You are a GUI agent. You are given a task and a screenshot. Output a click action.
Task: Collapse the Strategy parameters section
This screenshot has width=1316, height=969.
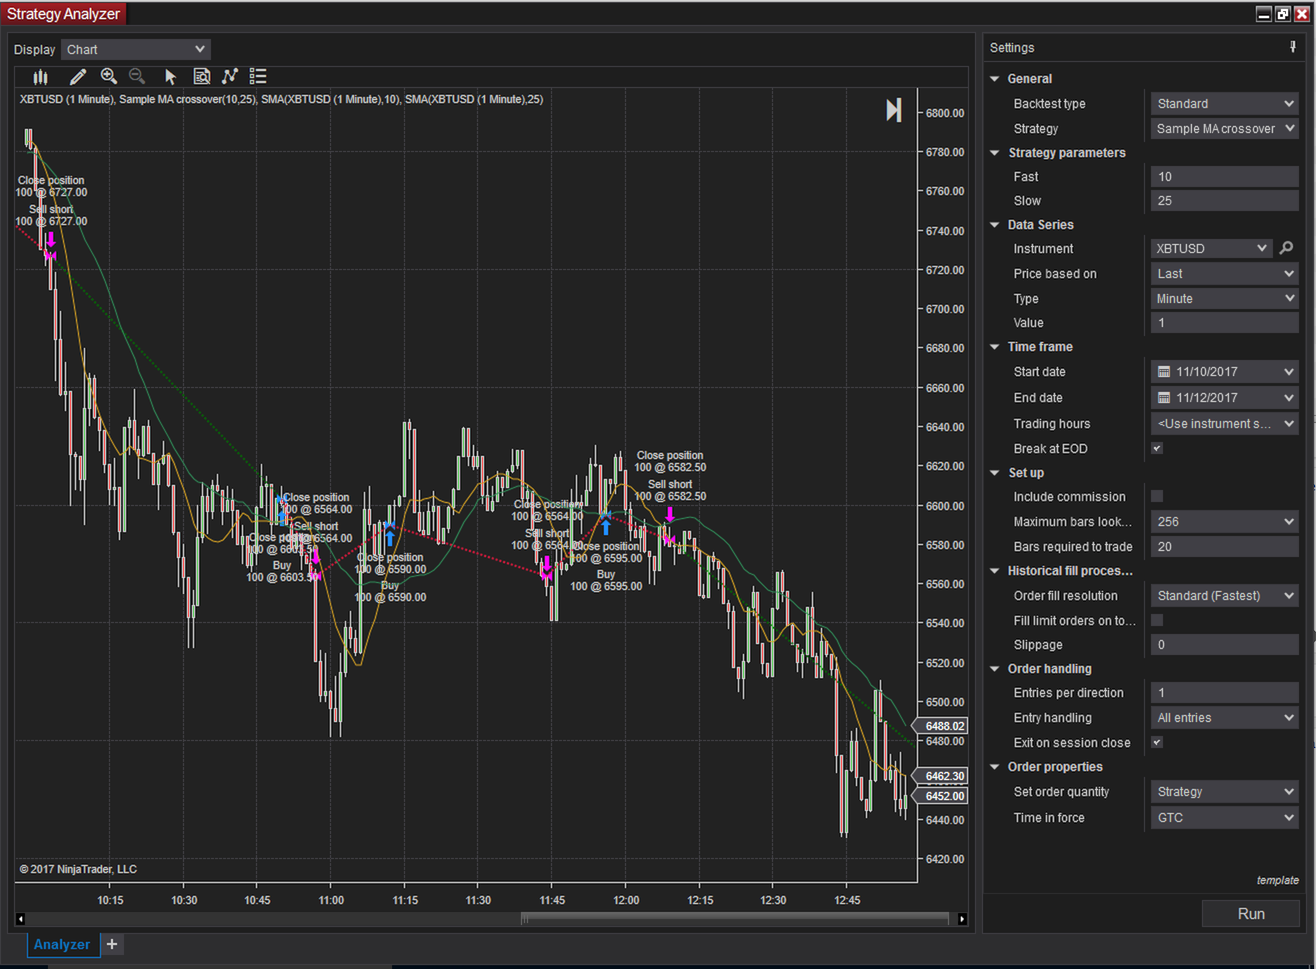[x=995, y=153]
